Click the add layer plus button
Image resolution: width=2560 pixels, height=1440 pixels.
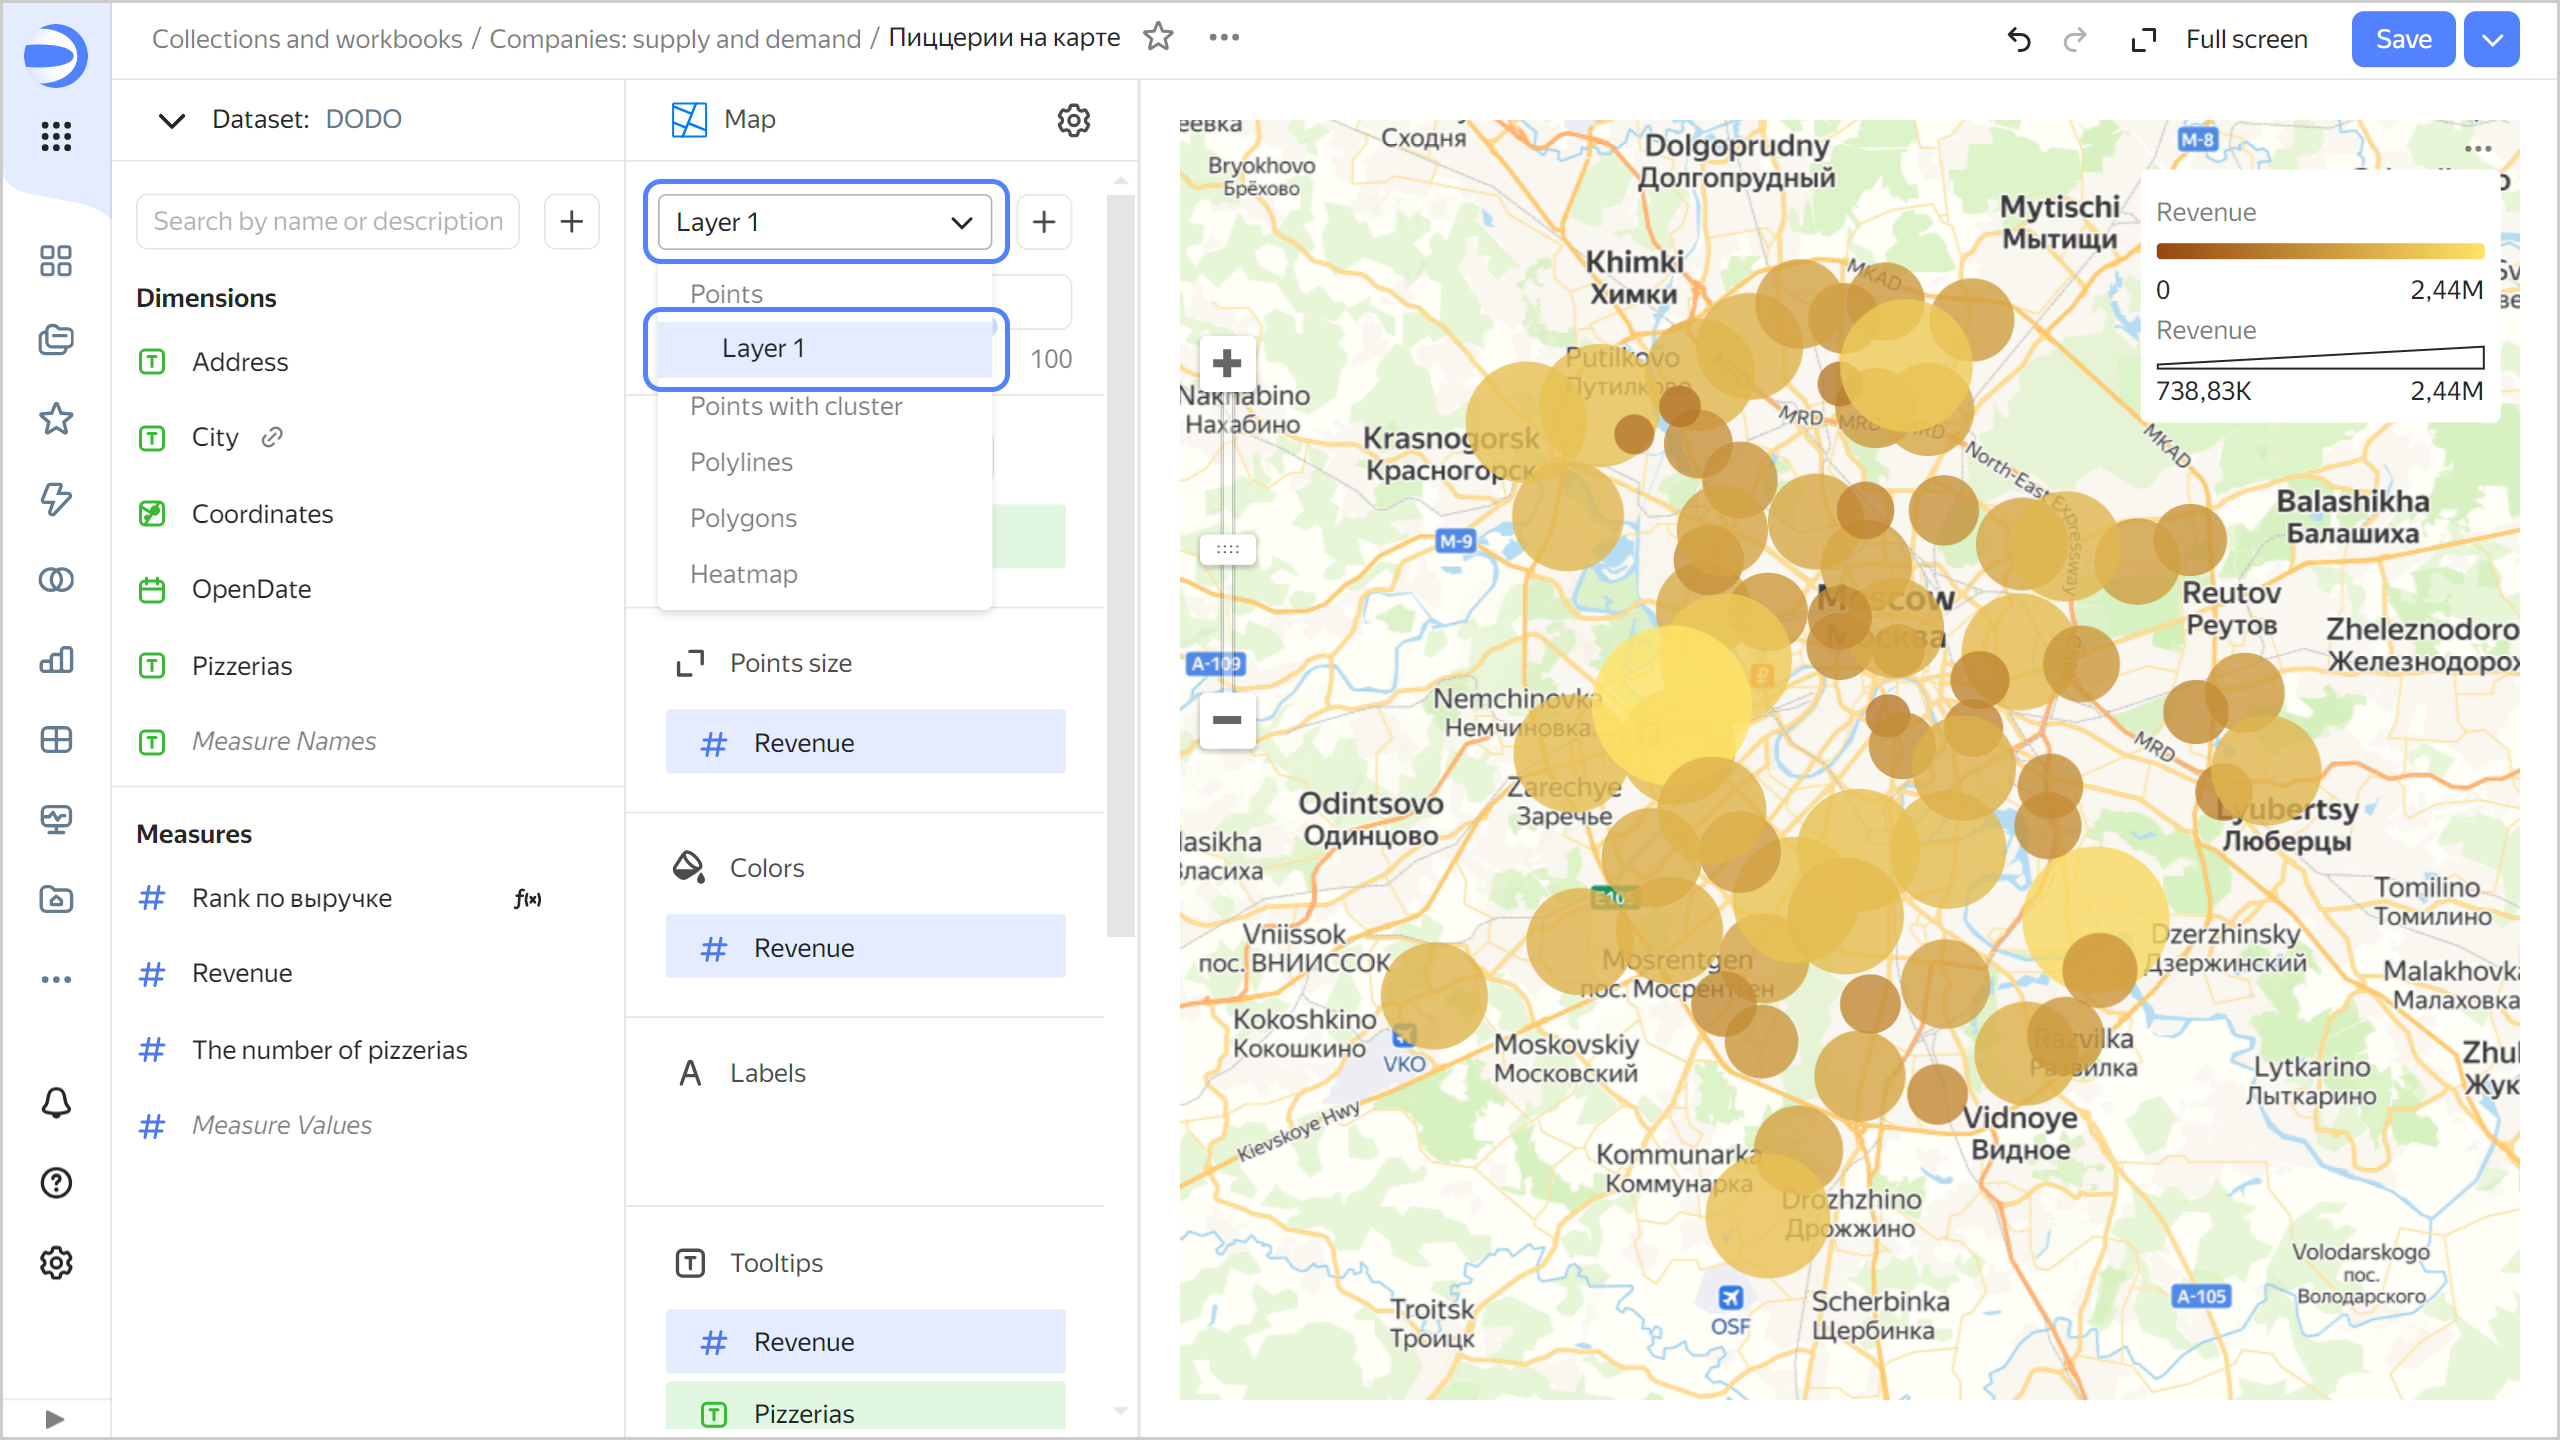click(x=1044, y=221)
